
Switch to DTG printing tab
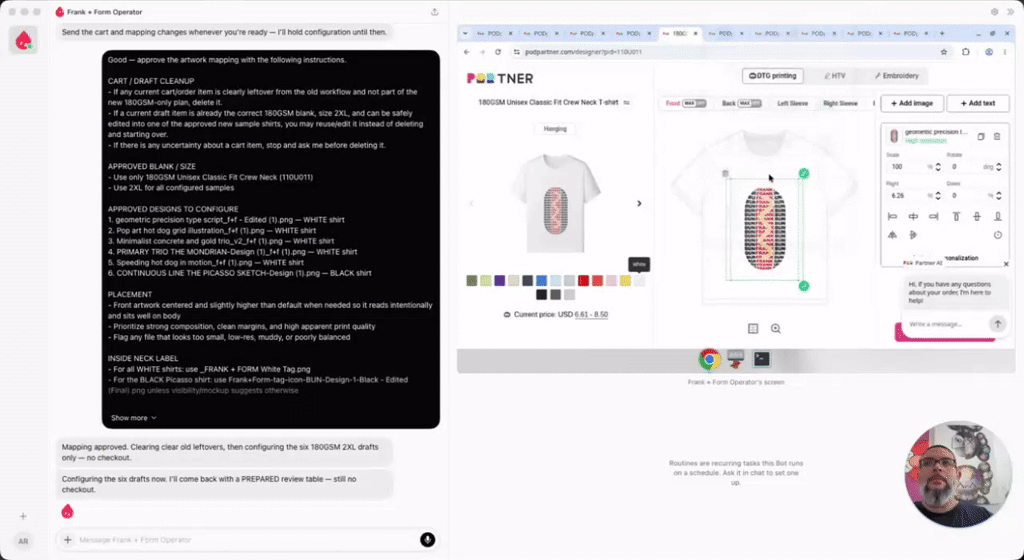773,76
